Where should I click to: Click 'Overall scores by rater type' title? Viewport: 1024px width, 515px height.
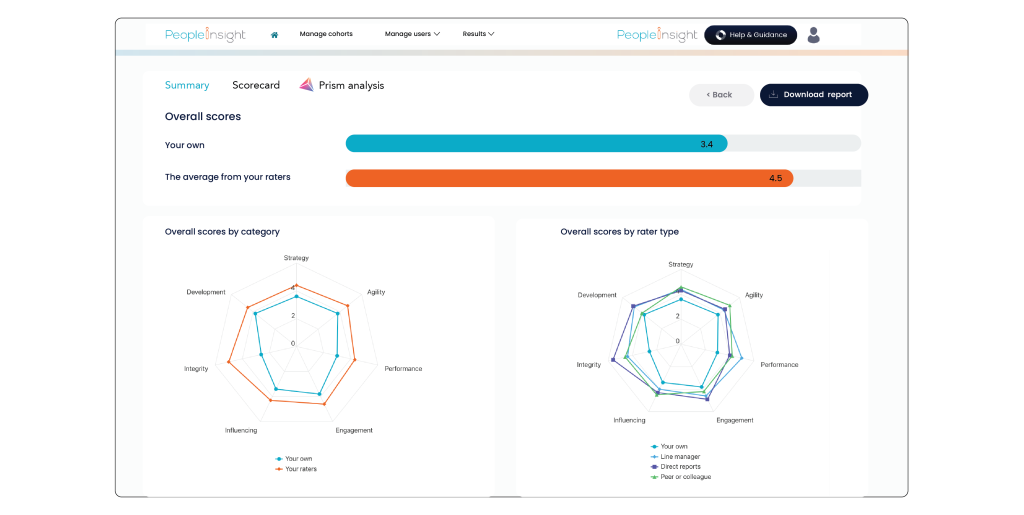pos(620,232)
